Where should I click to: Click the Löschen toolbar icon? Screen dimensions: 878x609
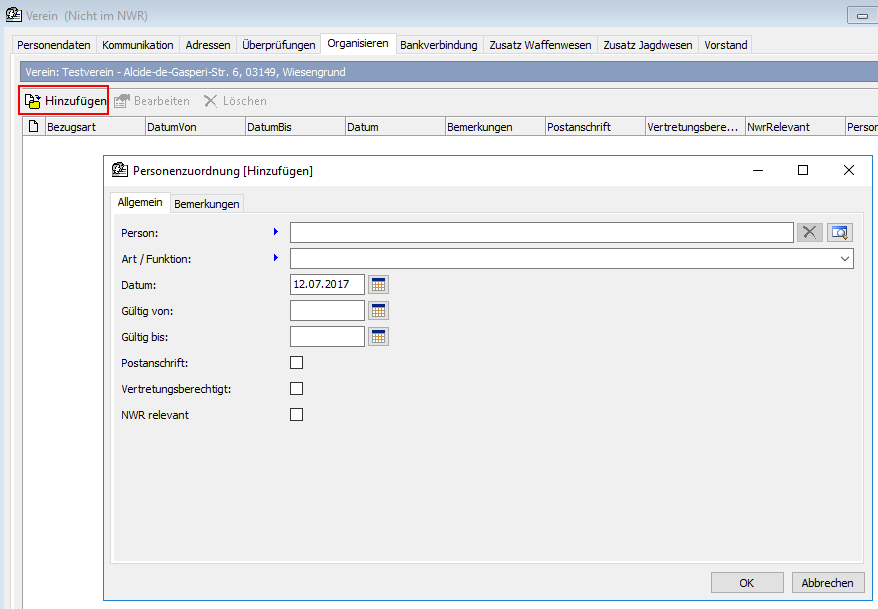point(210,101)
